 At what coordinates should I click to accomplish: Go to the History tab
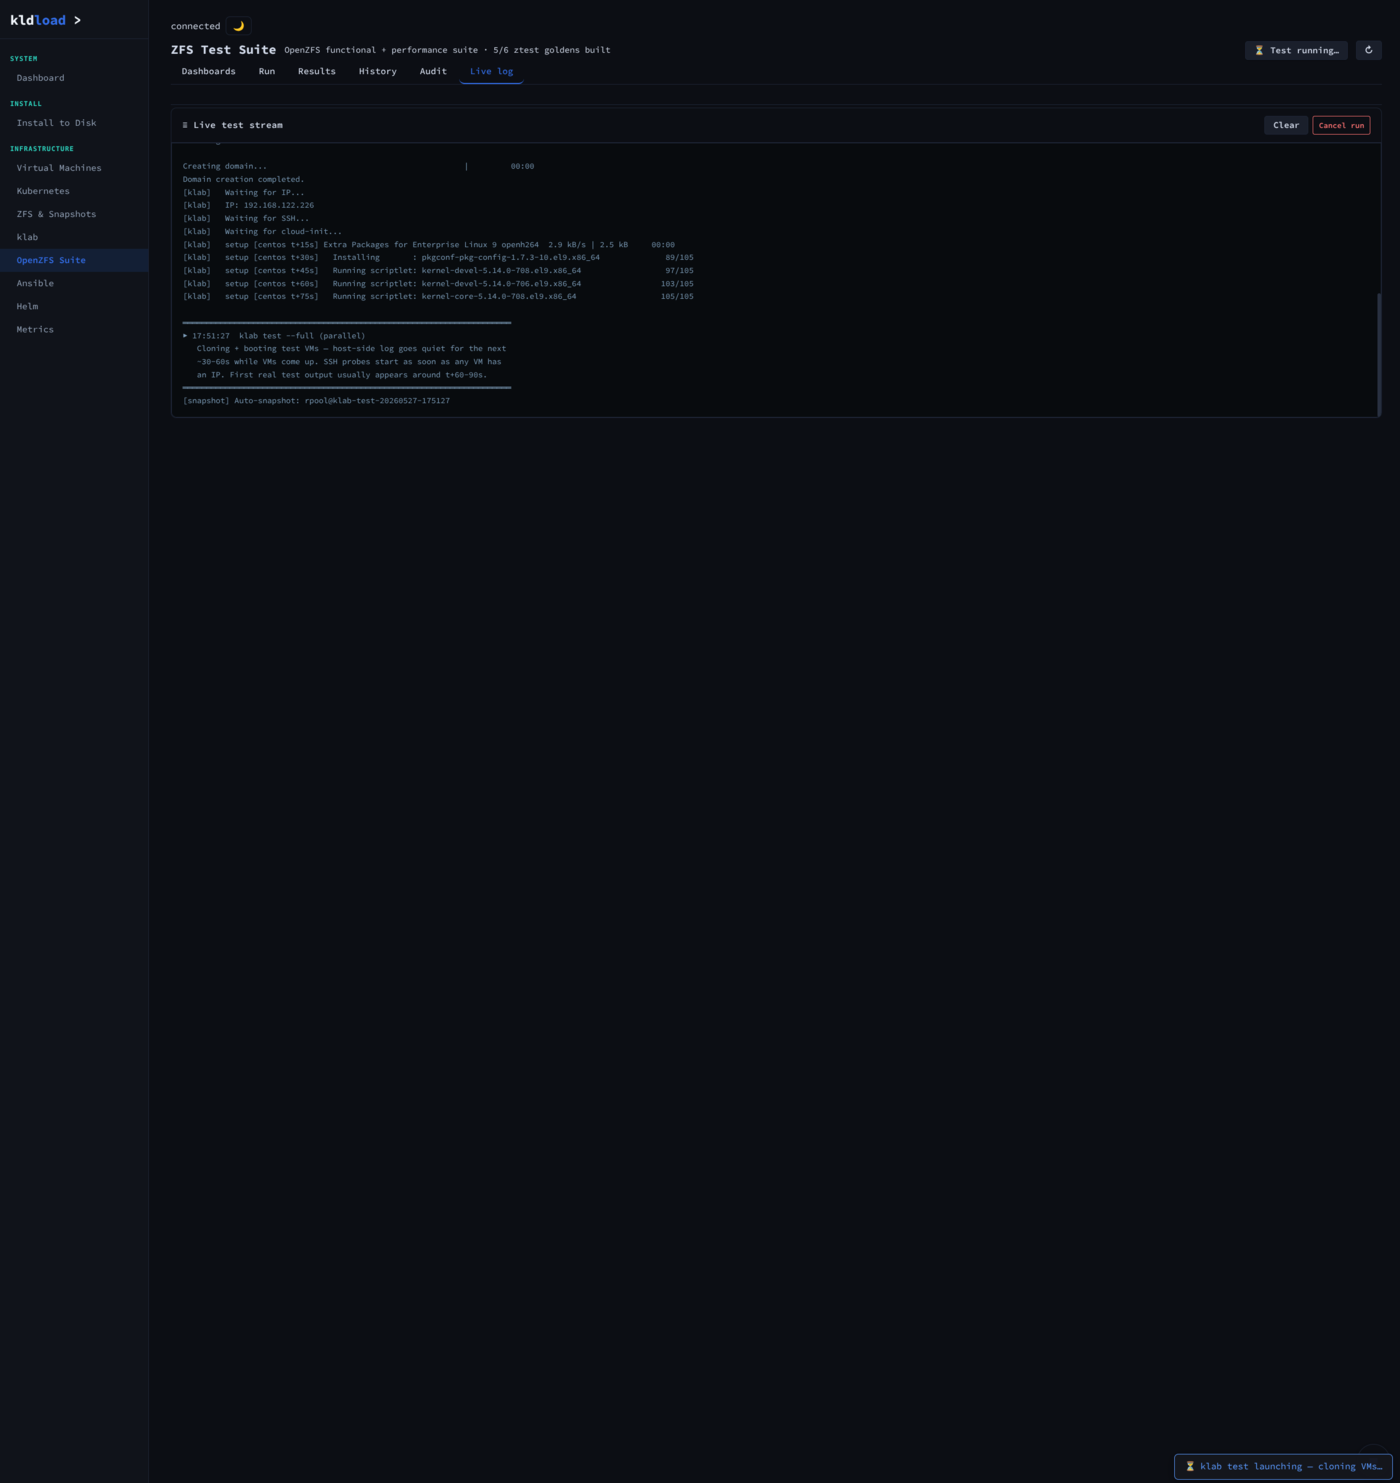378,71
